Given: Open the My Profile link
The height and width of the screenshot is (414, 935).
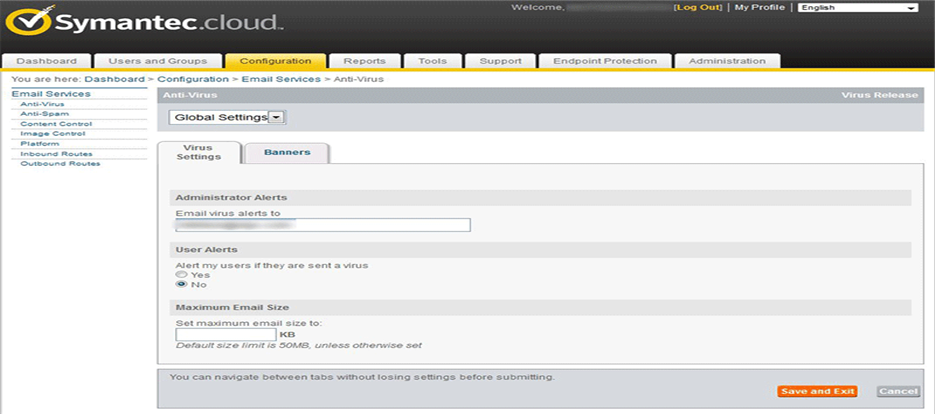Looking at the screenshot, I should click(760, 8).
